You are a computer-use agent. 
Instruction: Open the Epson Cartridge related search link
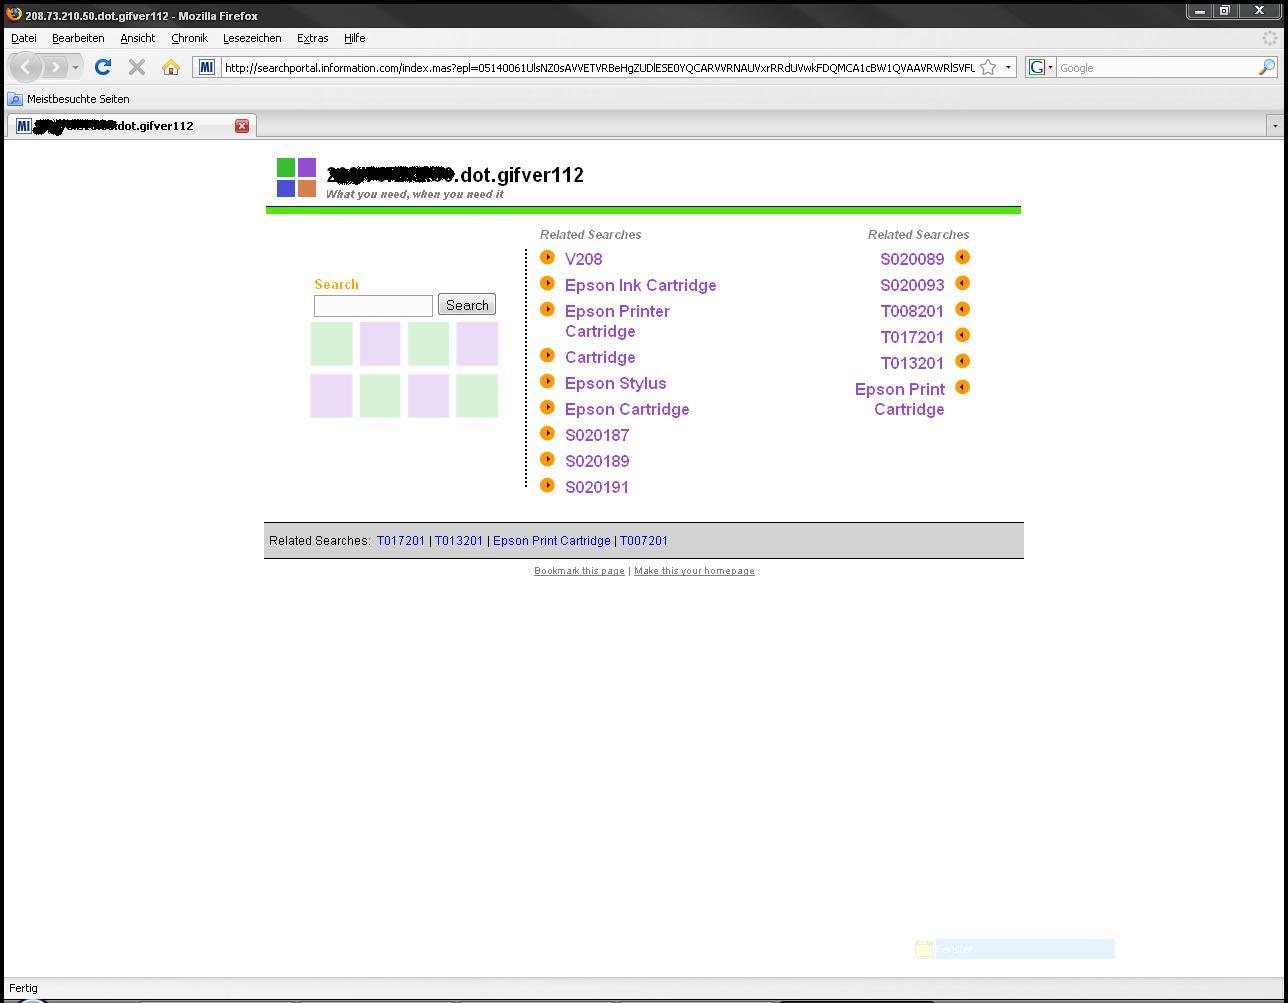tap(627, 409)
